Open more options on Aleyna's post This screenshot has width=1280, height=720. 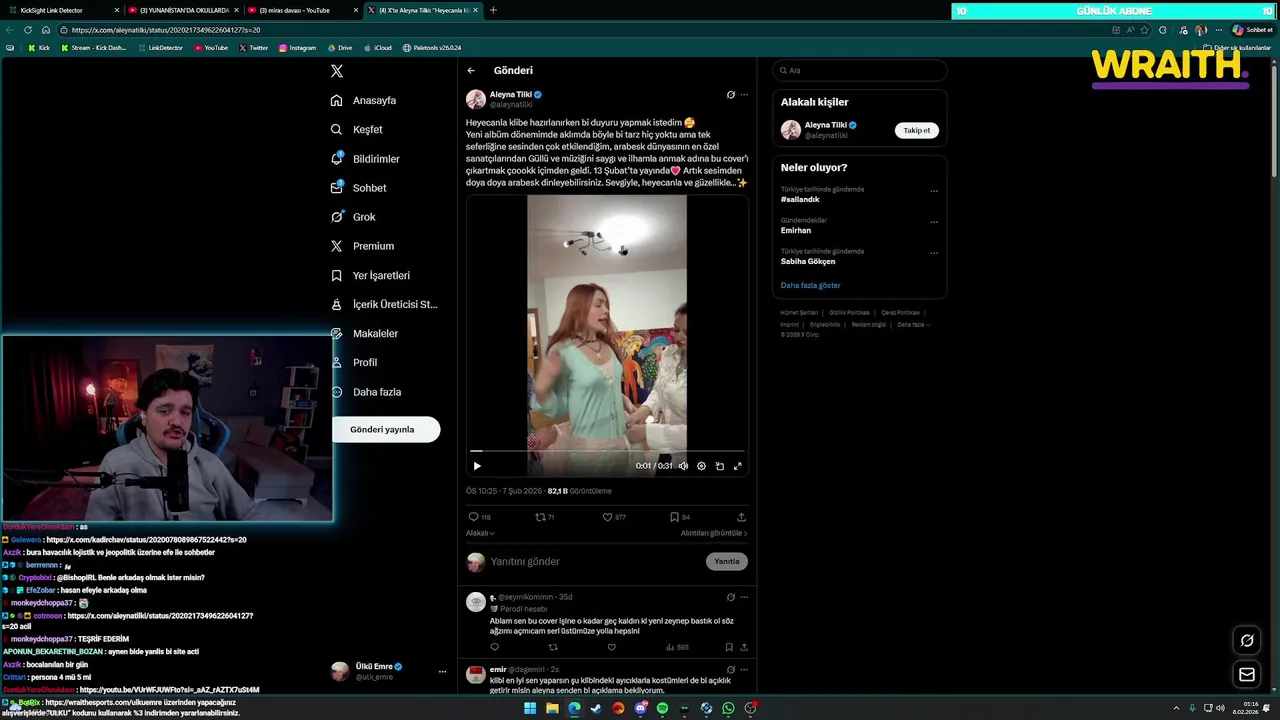point(744,95)
